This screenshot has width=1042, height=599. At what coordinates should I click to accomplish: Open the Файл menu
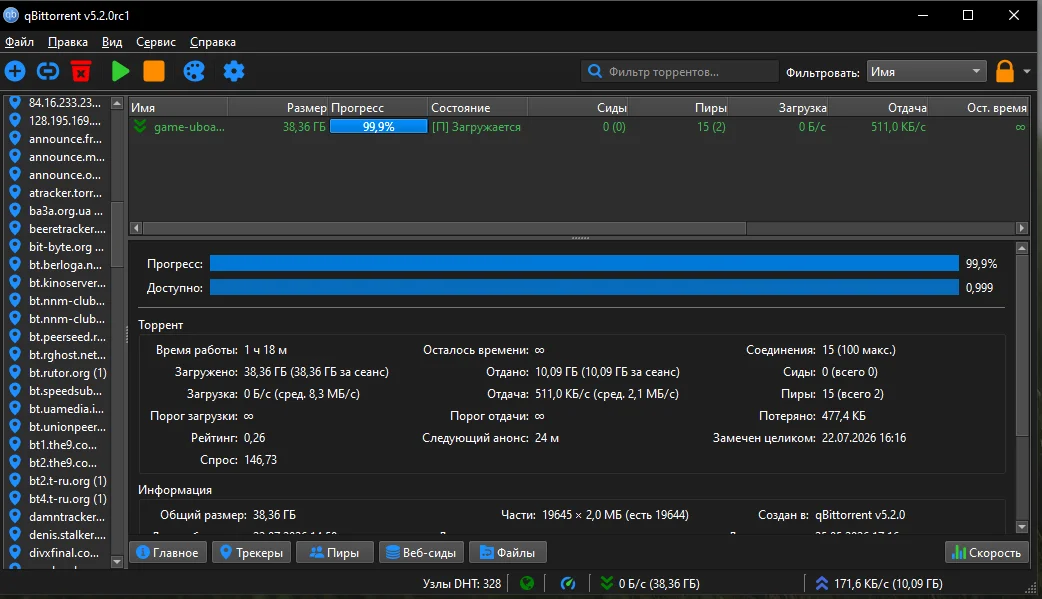tap(19, 42)
